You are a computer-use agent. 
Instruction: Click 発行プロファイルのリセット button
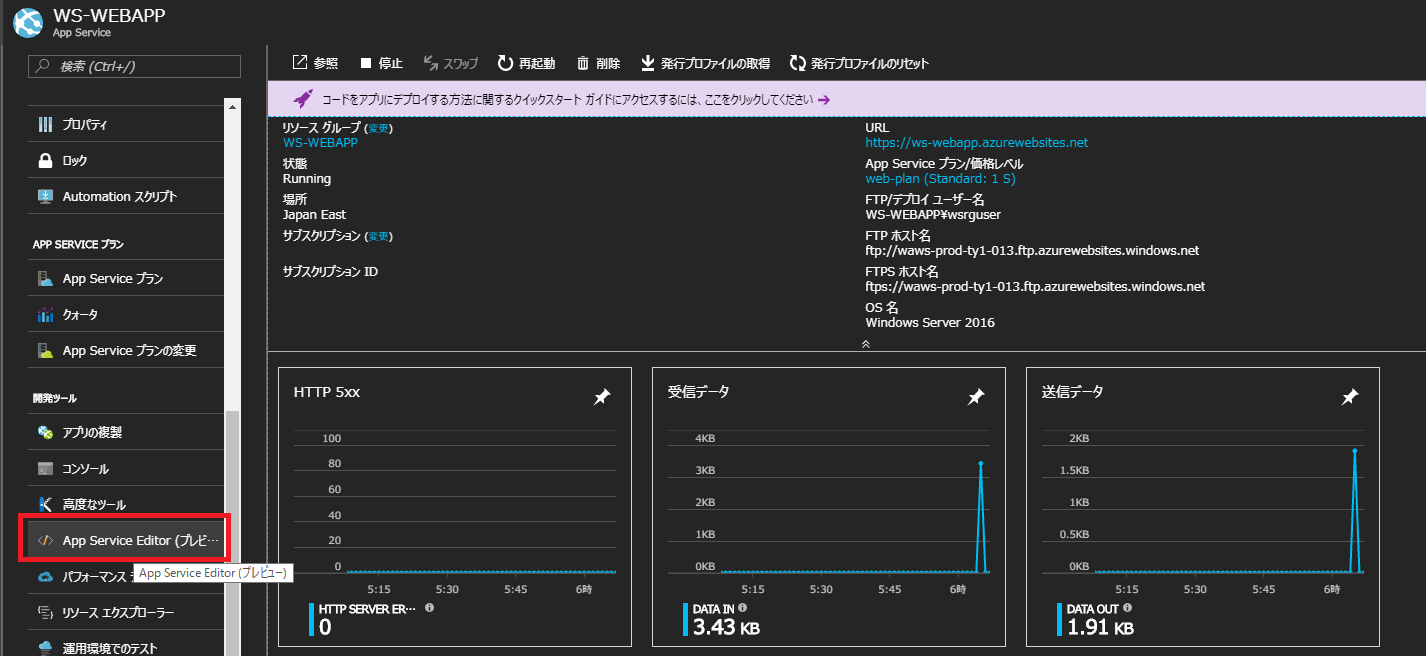click(859, 63)
